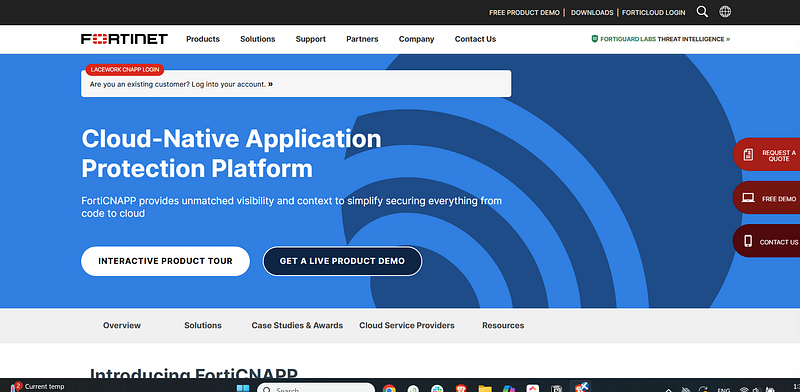Open the Solutions menu in the top navigation

coord(258,39)
